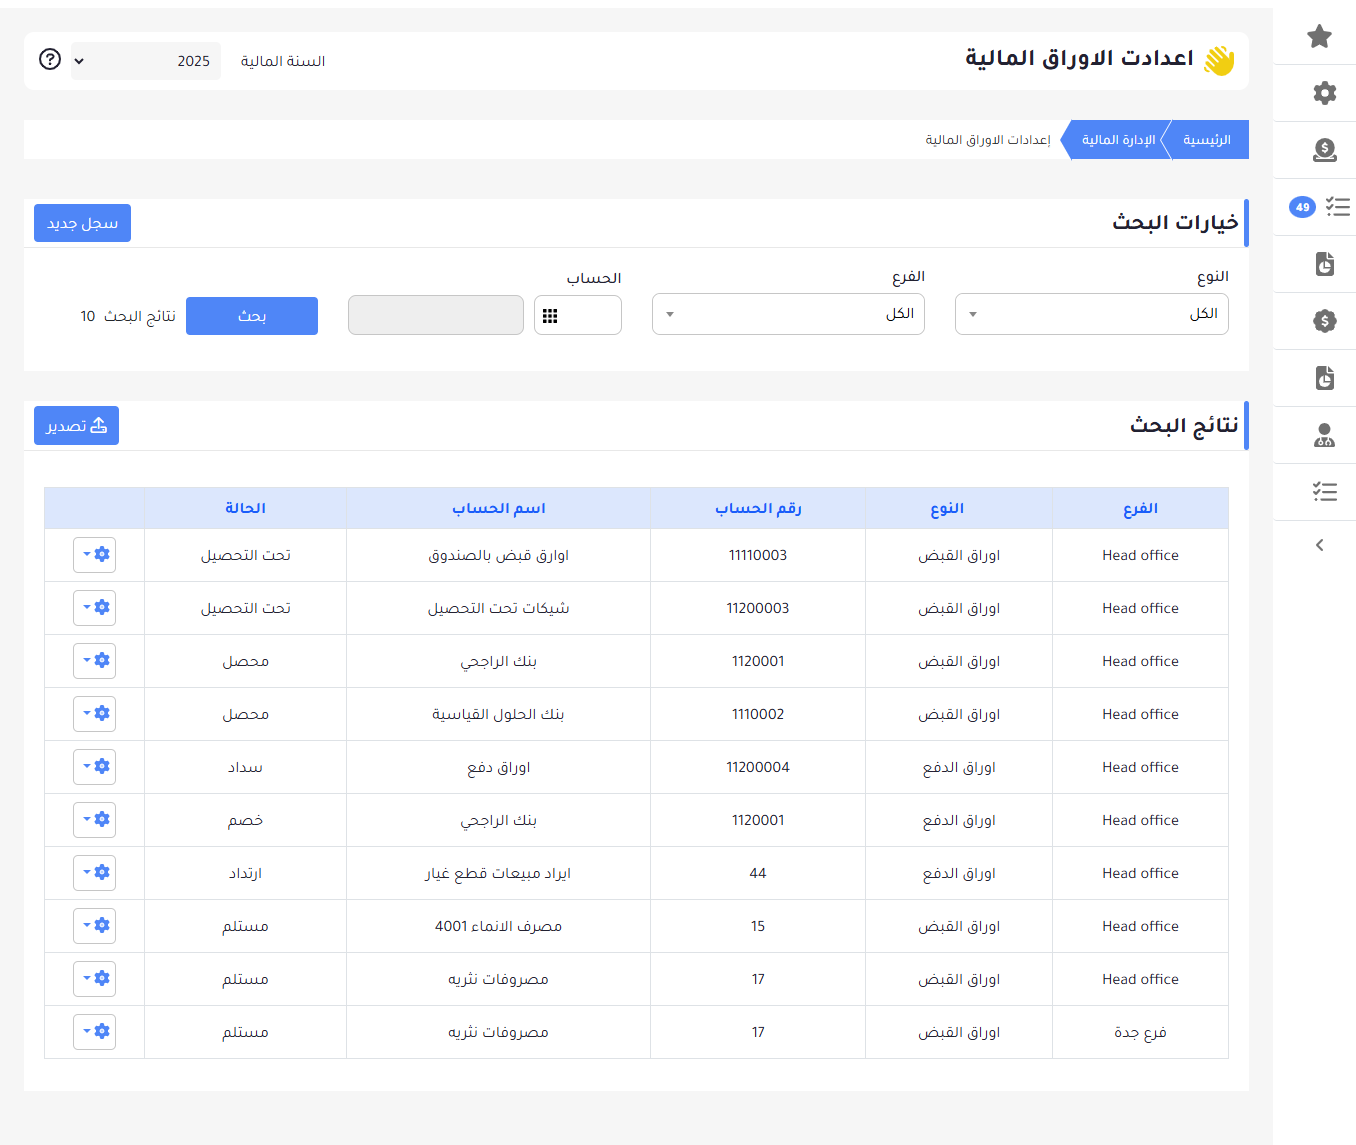Open actions gear for محصل بنك الراجحي row
1356x1145 pixels.
(95, 661)
